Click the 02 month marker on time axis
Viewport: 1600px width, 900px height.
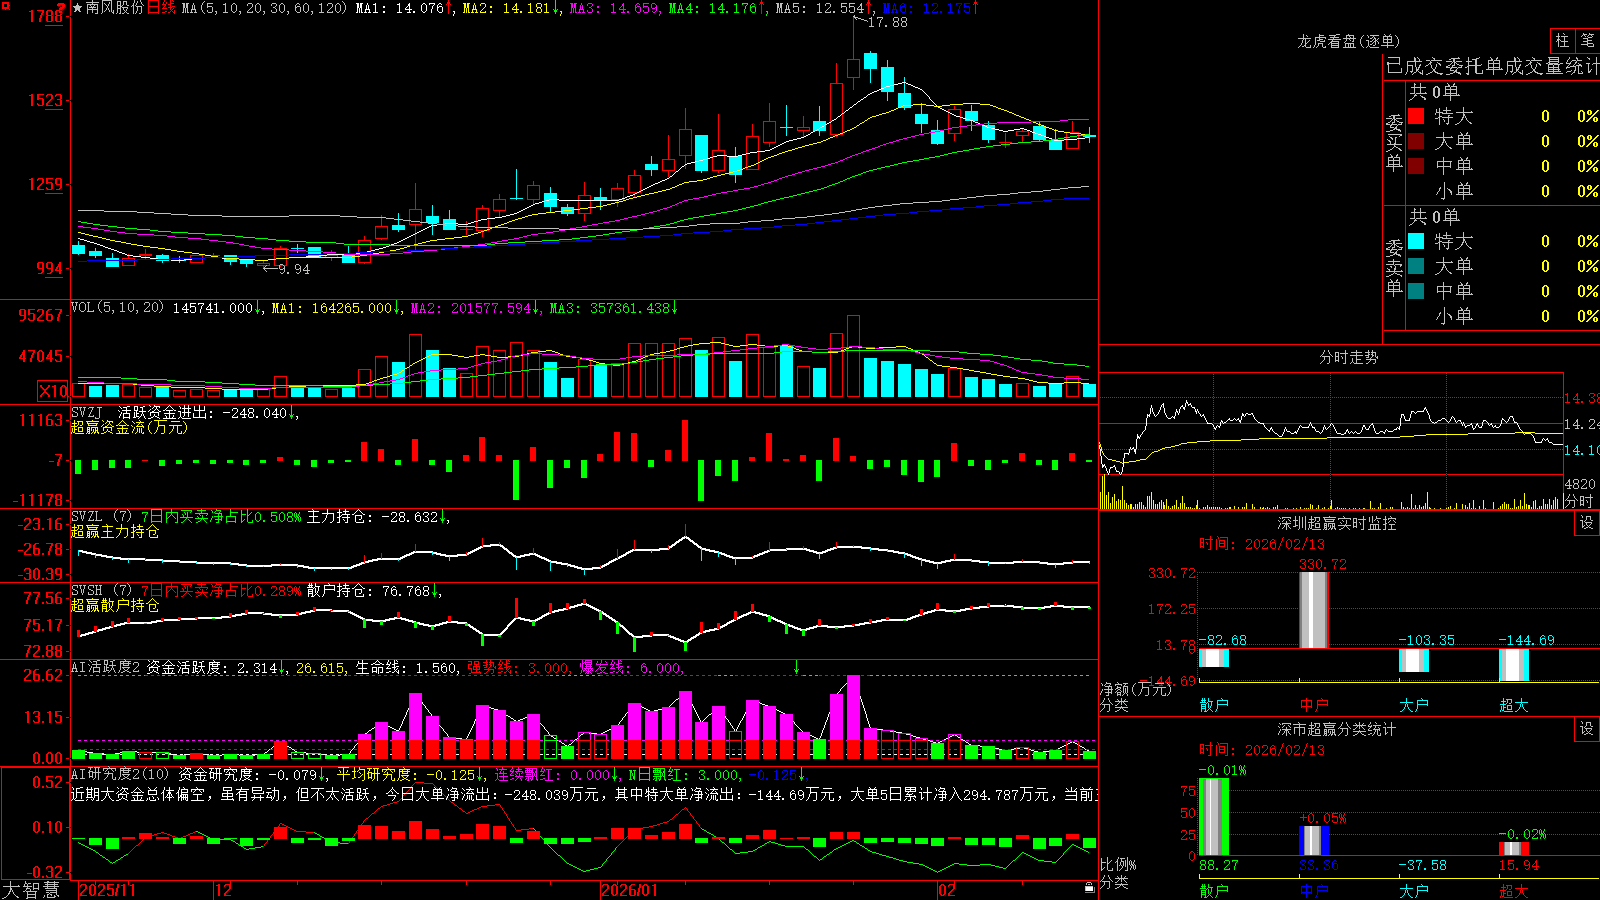[946, 890]
